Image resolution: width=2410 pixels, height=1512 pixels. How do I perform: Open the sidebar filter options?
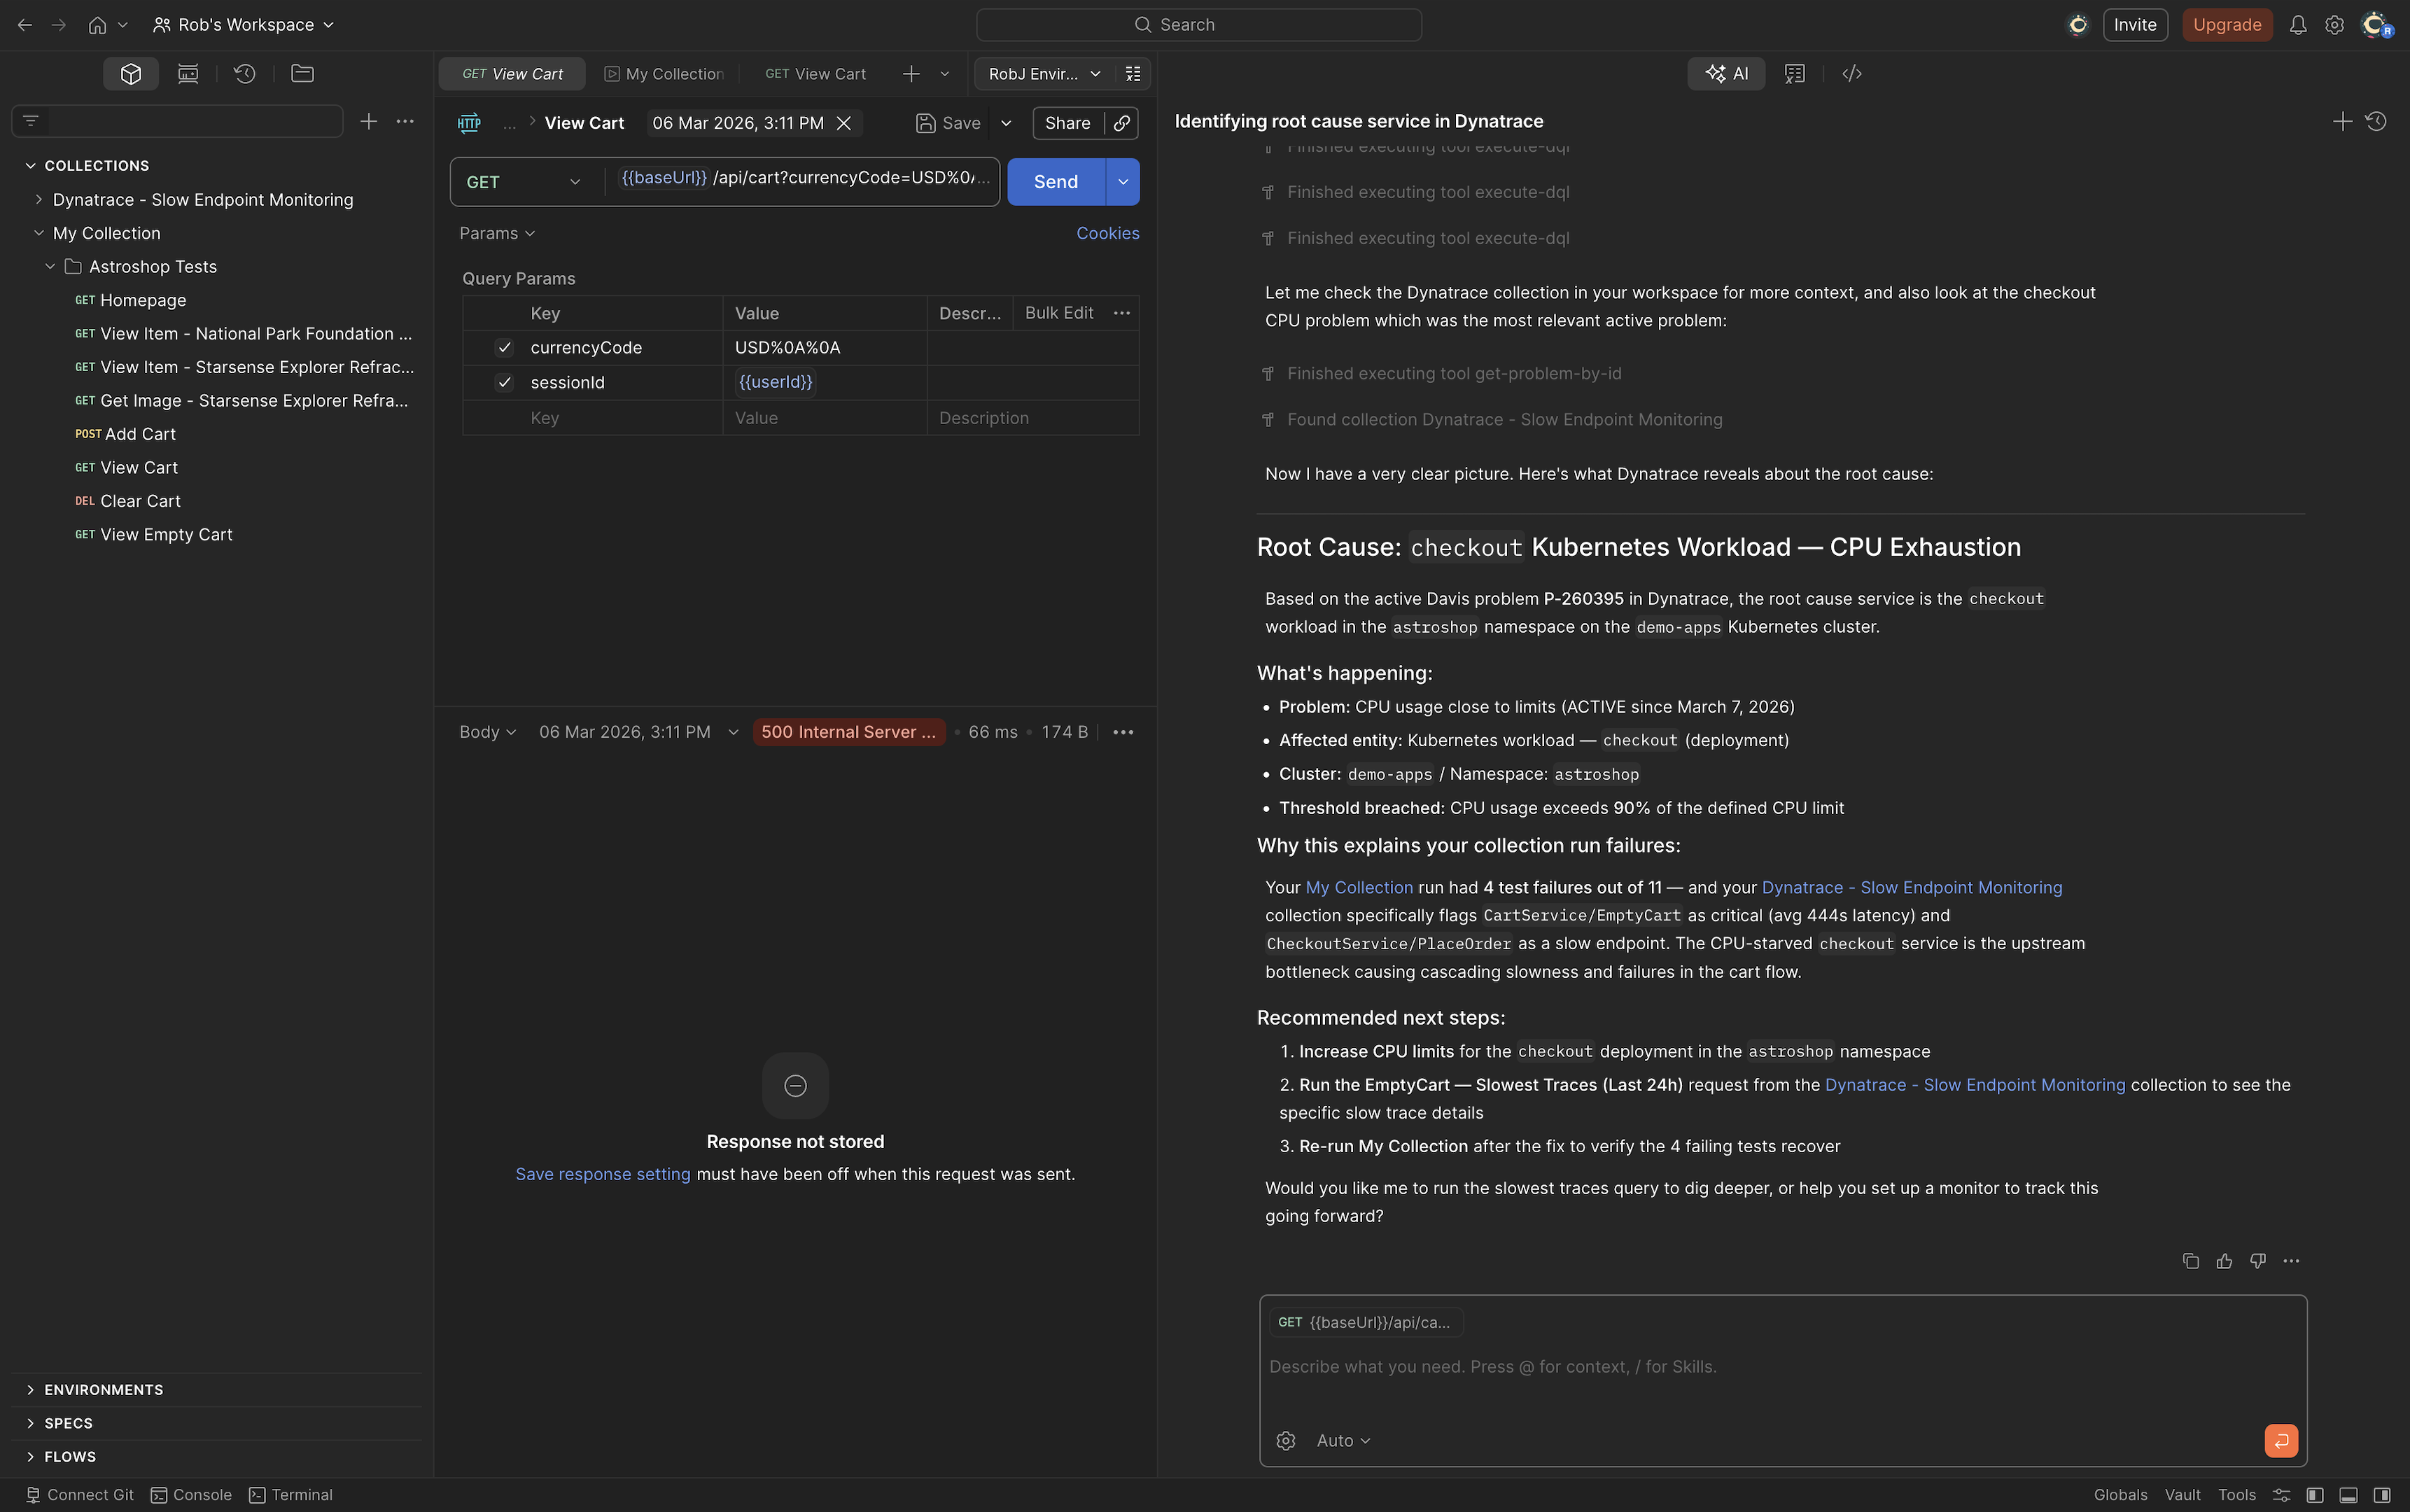30,120
